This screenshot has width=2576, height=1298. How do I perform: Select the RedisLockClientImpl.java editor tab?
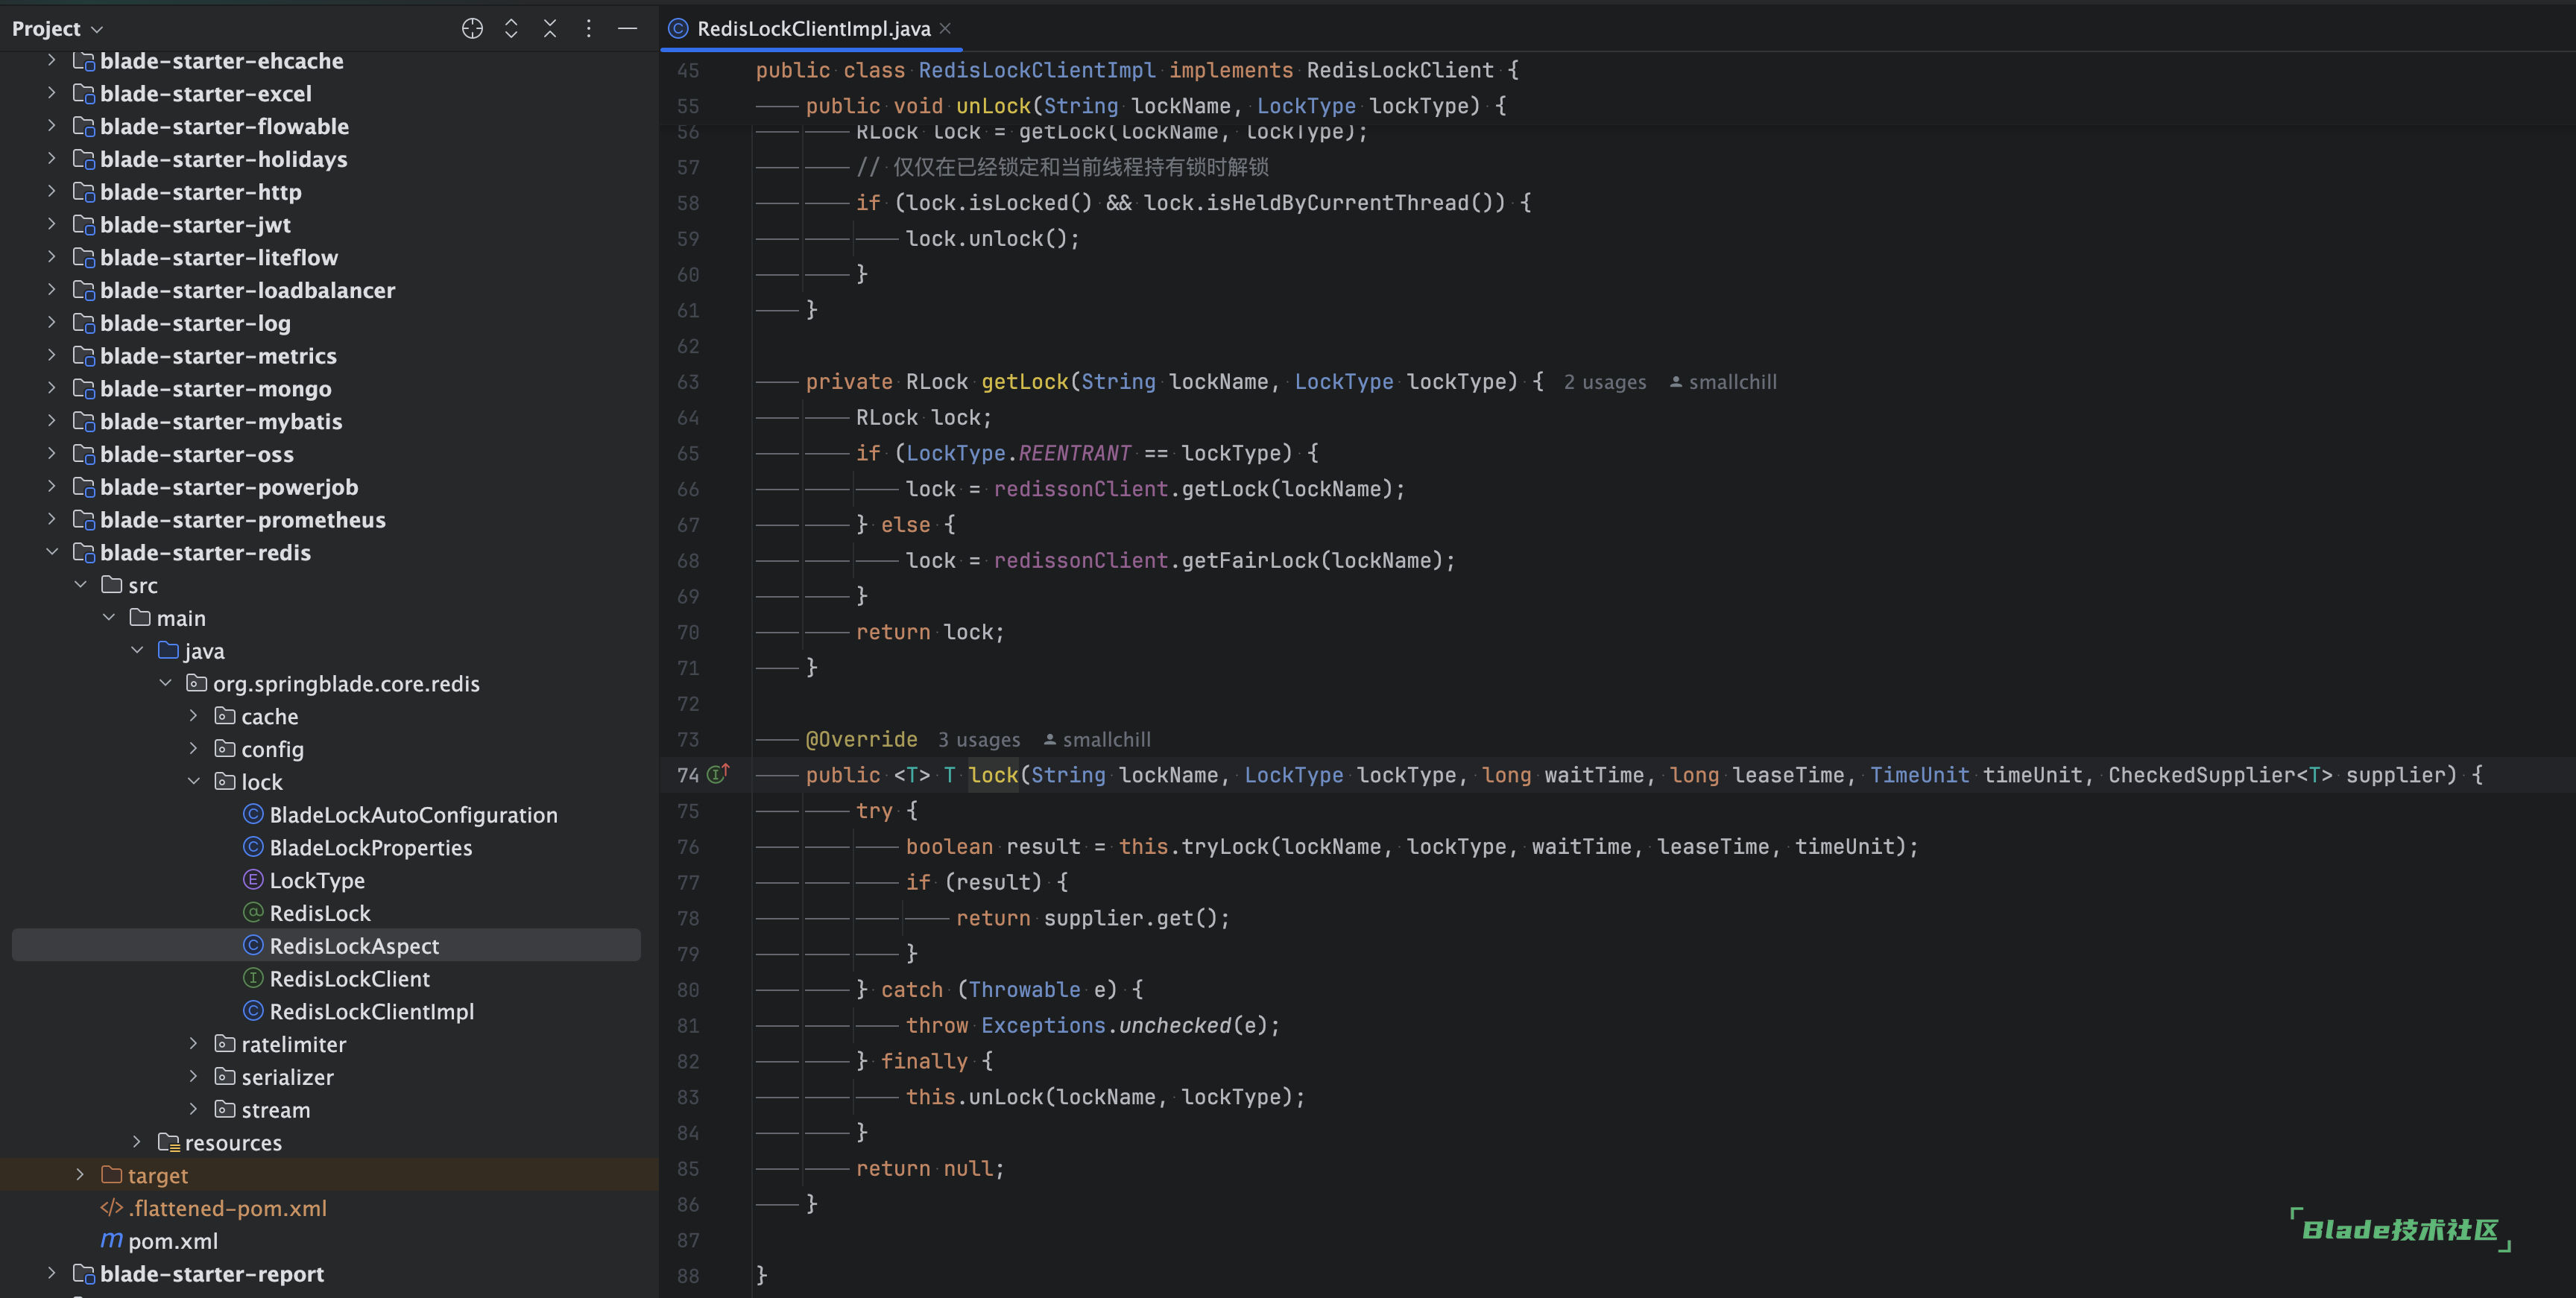(812, 28)
